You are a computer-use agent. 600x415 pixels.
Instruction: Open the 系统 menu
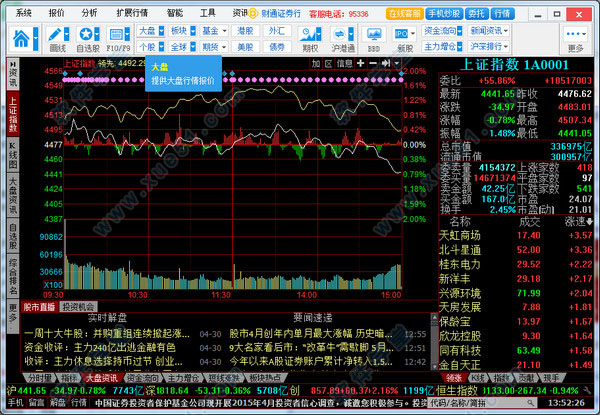click(x=23, y=13)
